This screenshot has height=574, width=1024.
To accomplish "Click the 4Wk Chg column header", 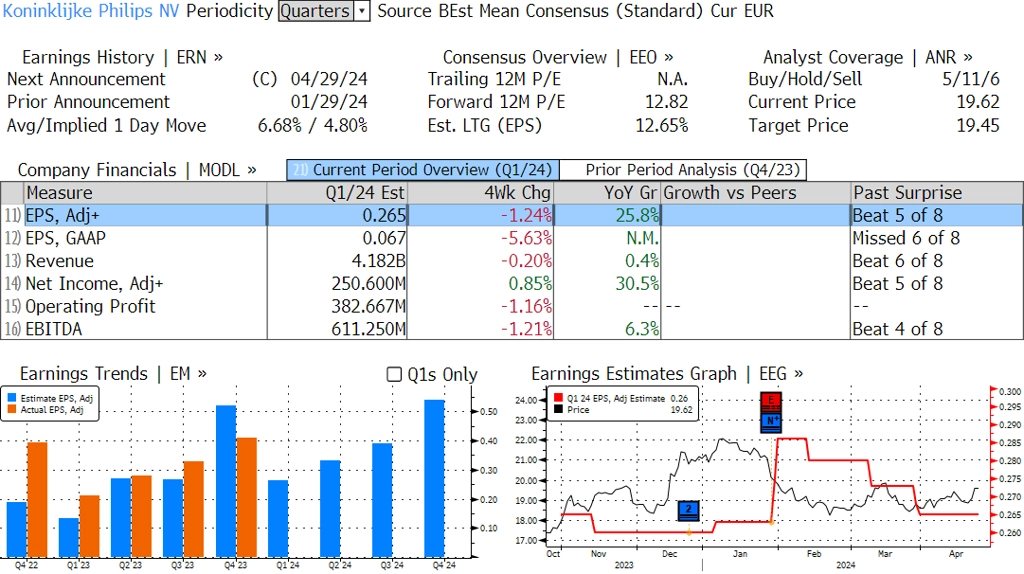I will coord(481,193).
